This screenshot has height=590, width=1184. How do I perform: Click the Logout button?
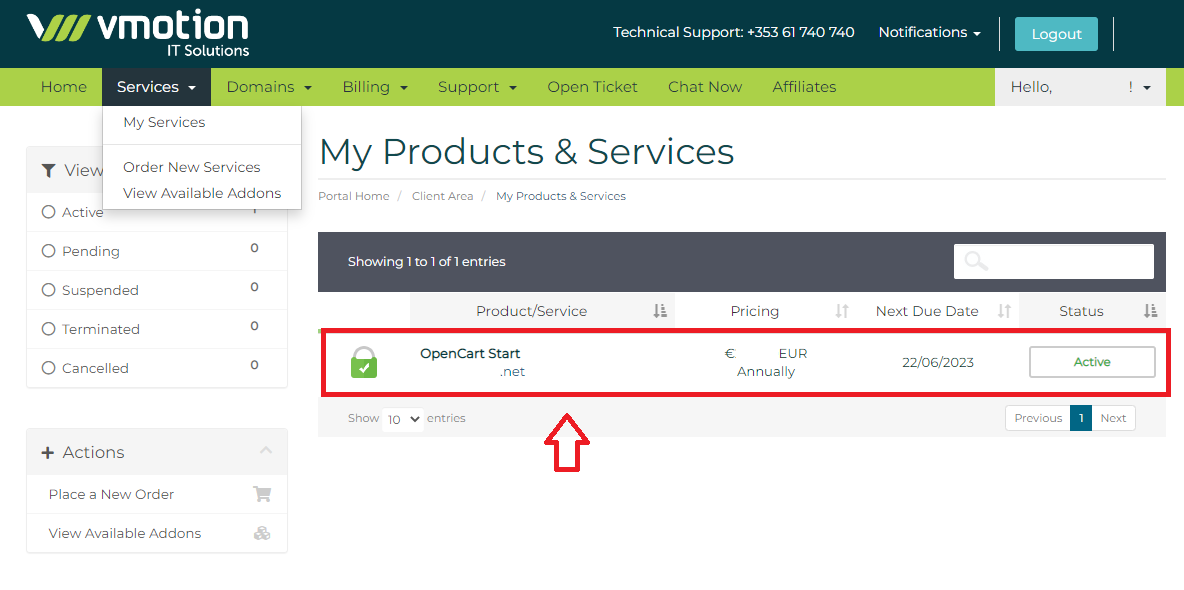[x=1056, y=34]
